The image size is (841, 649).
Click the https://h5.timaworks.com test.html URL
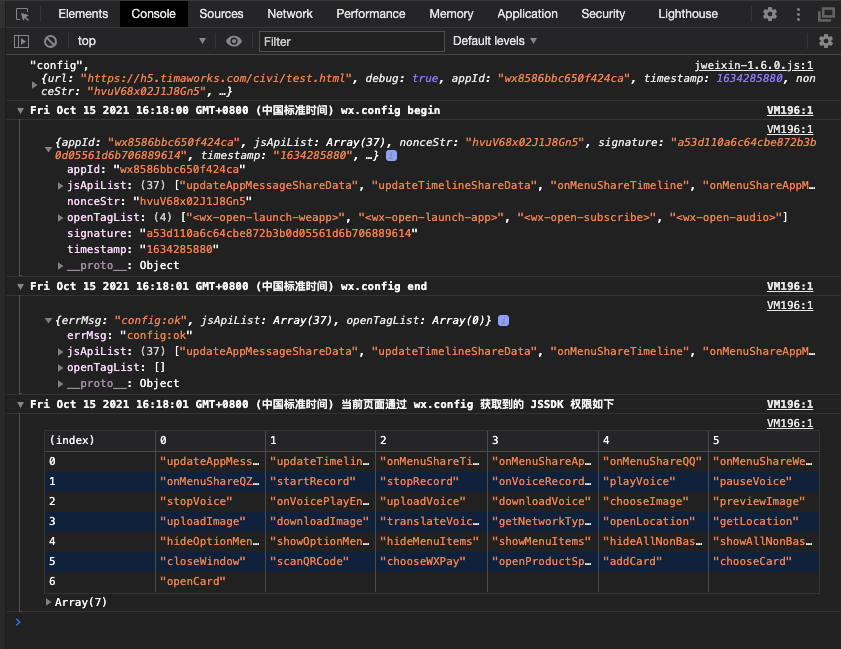point(216,78)
